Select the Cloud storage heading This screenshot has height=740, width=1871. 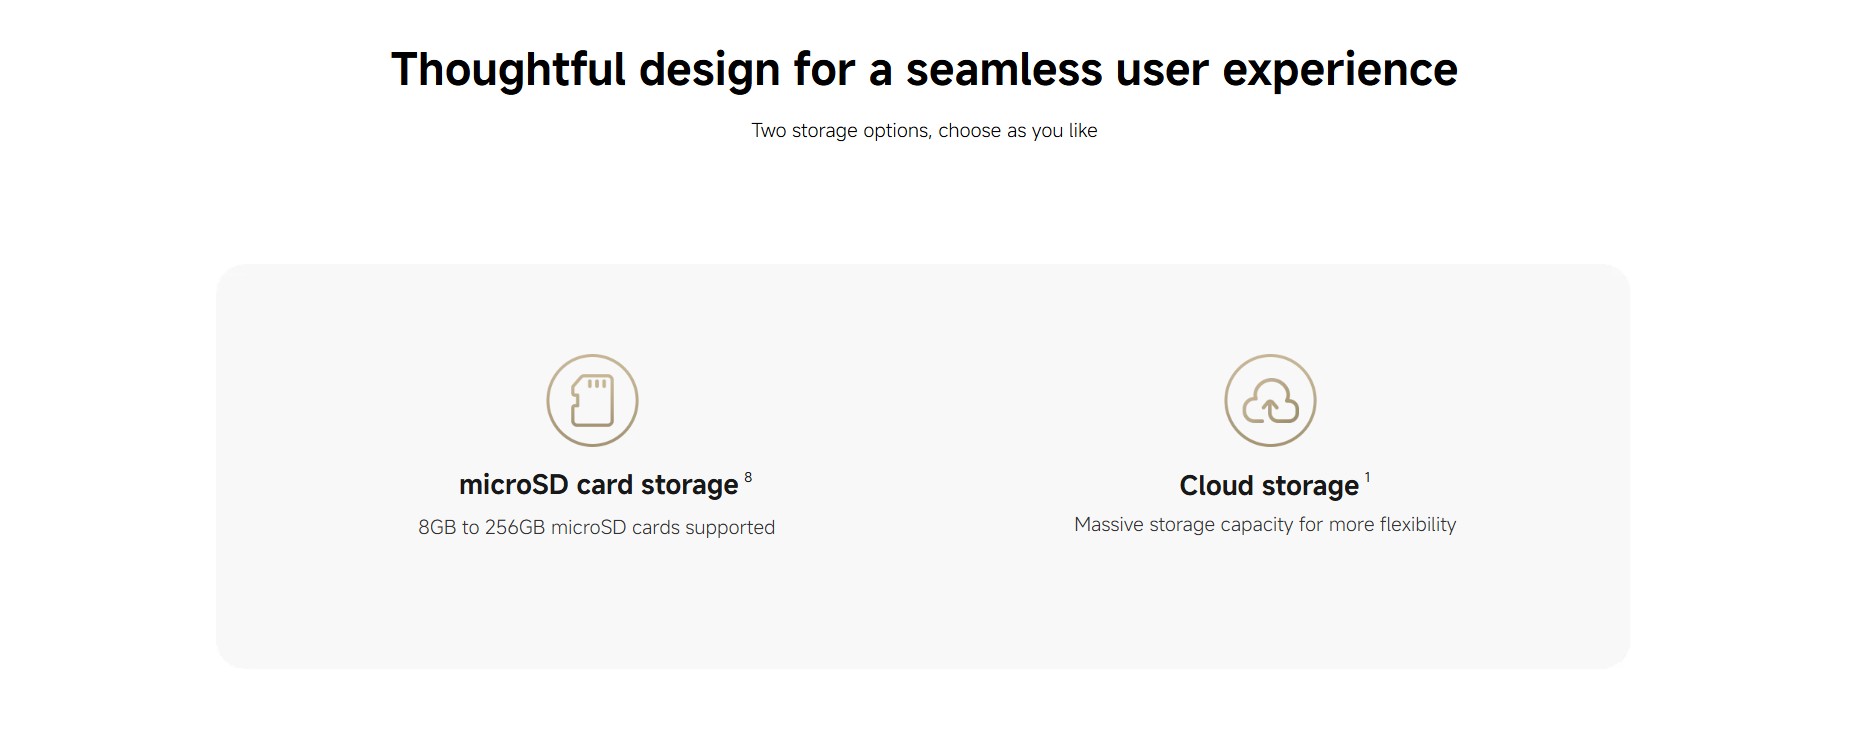(1269, 486)
